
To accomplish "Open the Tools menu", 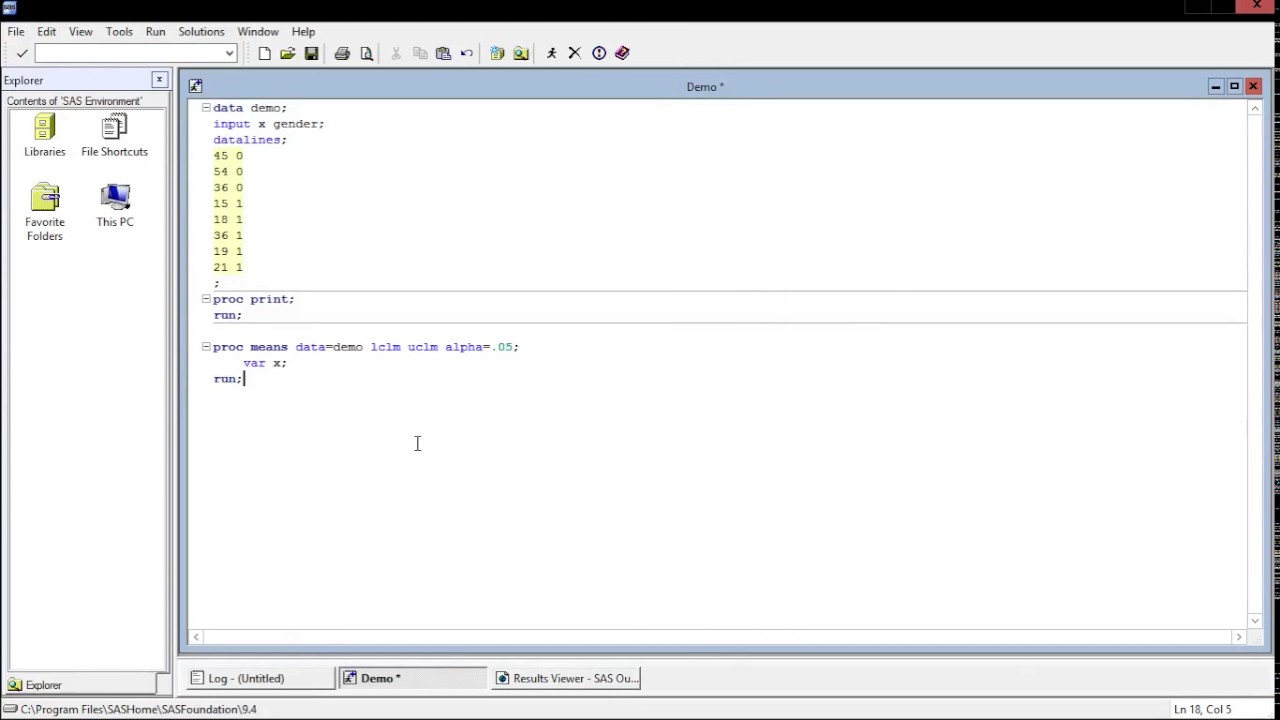I will tap(119, 32).
